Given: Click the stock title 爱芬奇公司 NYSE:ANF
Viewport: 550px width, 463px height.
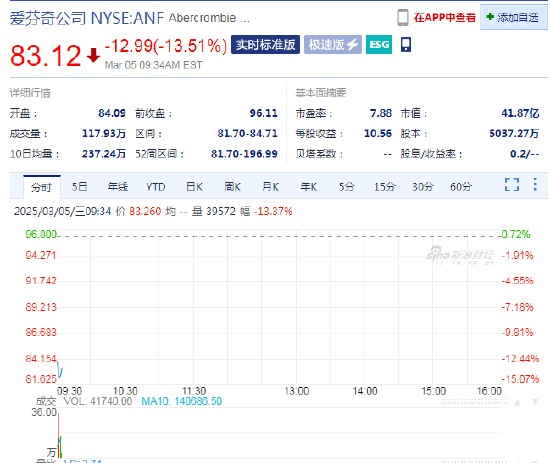Looking at the screenshot, I should [87, 18].
